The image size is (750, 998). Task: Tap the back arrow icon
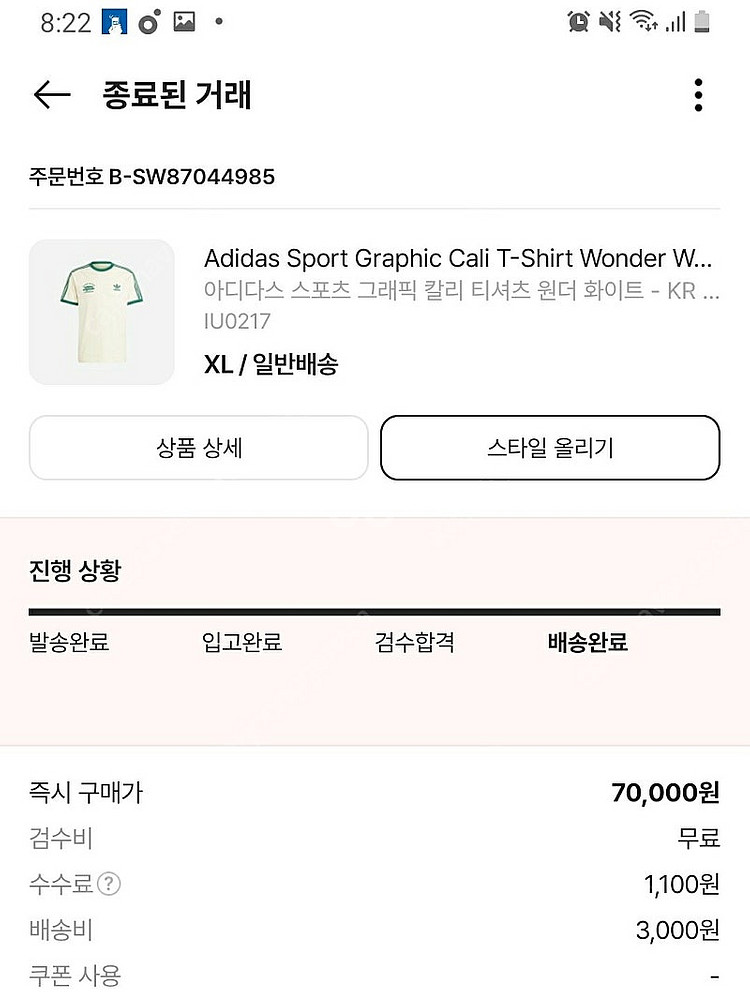pos(52,95)
